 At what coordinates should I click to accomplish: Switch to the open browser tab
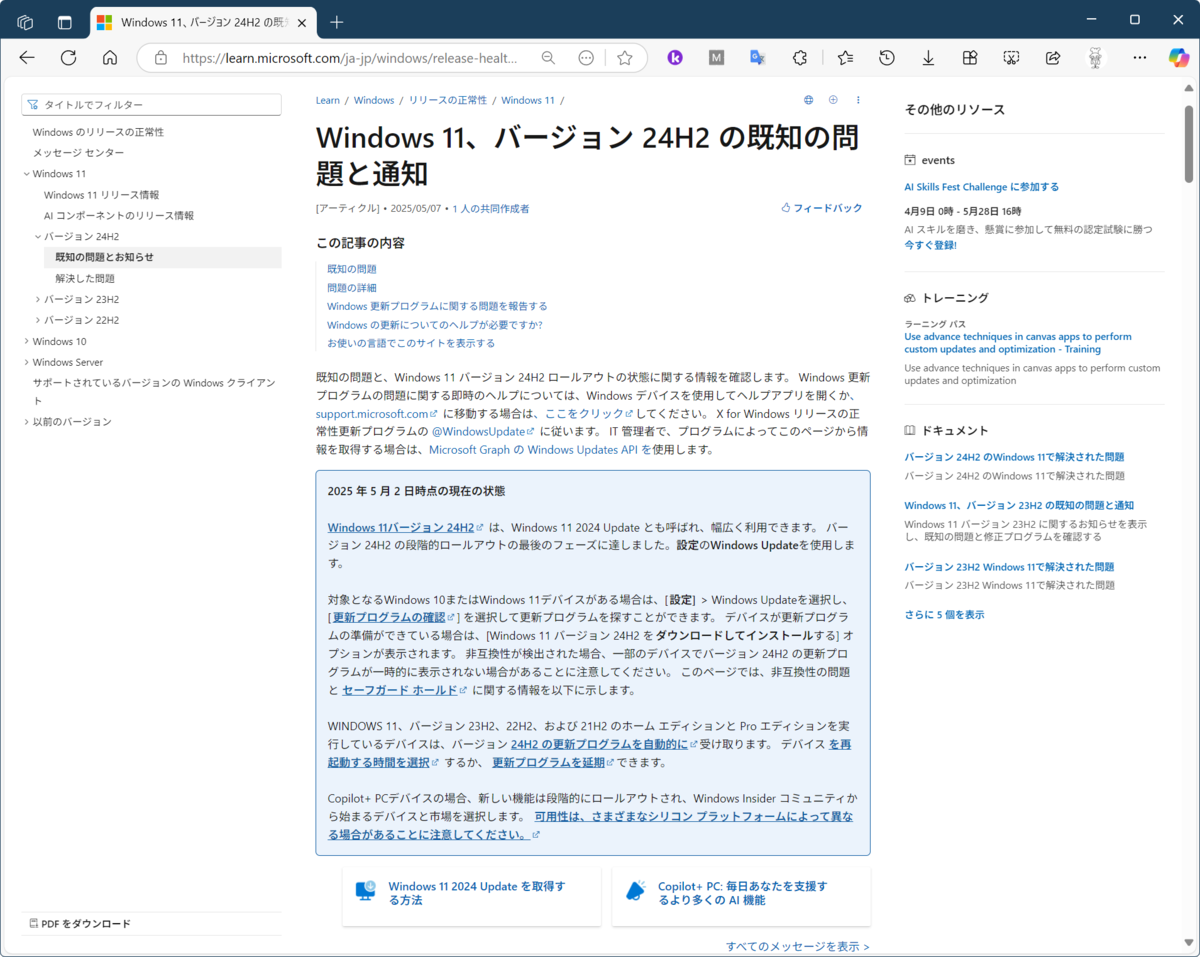[x=200, y=22]
